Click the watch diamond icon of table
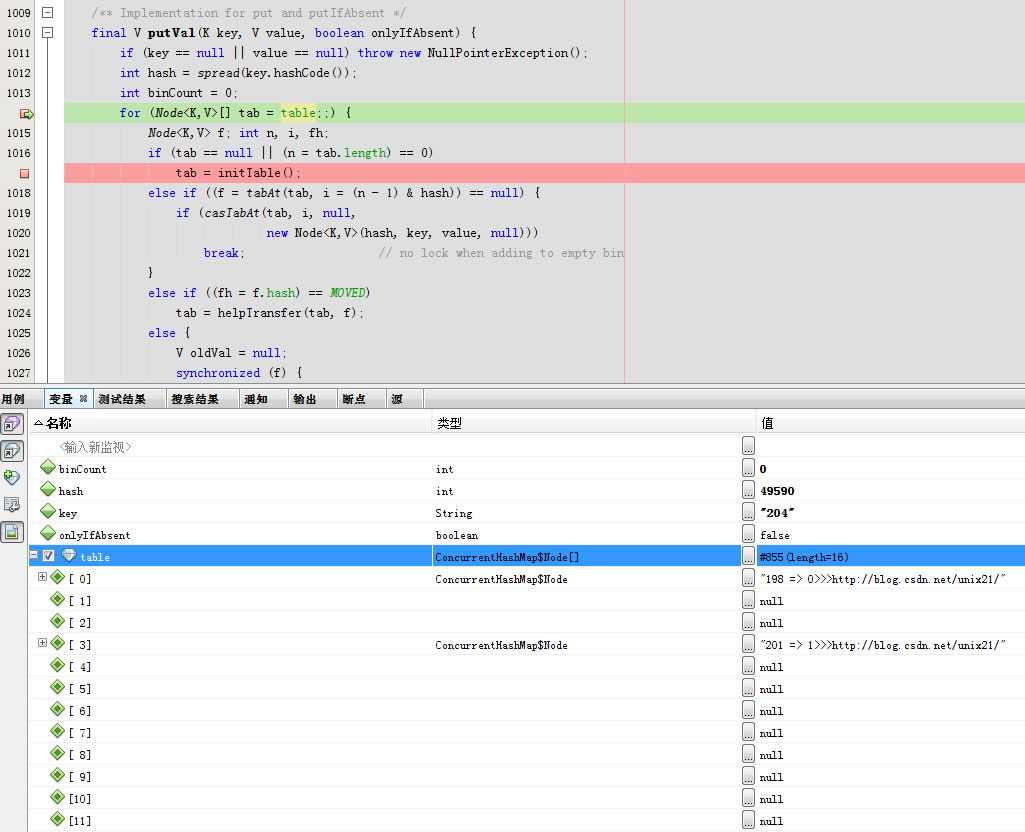The image size is (1025, 832). 69,555
